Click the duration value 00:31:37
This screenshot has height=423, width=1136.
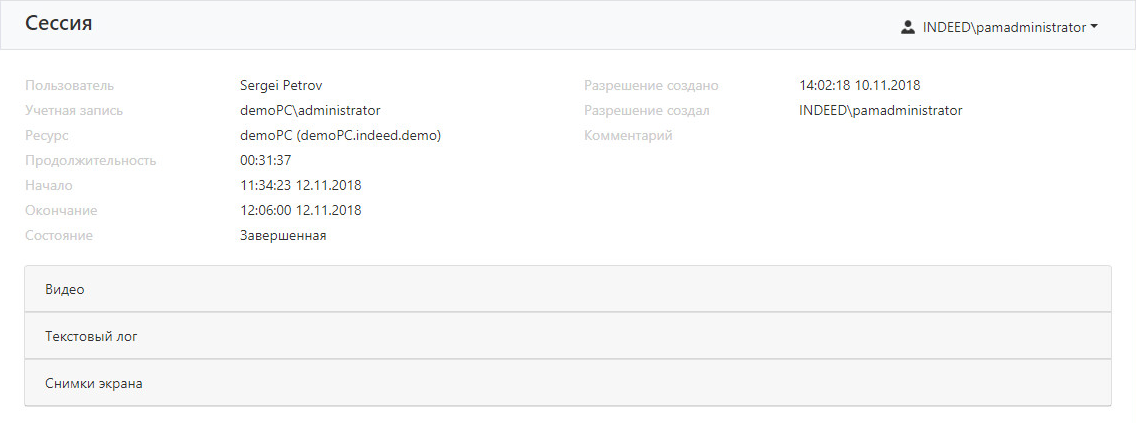pos(265,160)
